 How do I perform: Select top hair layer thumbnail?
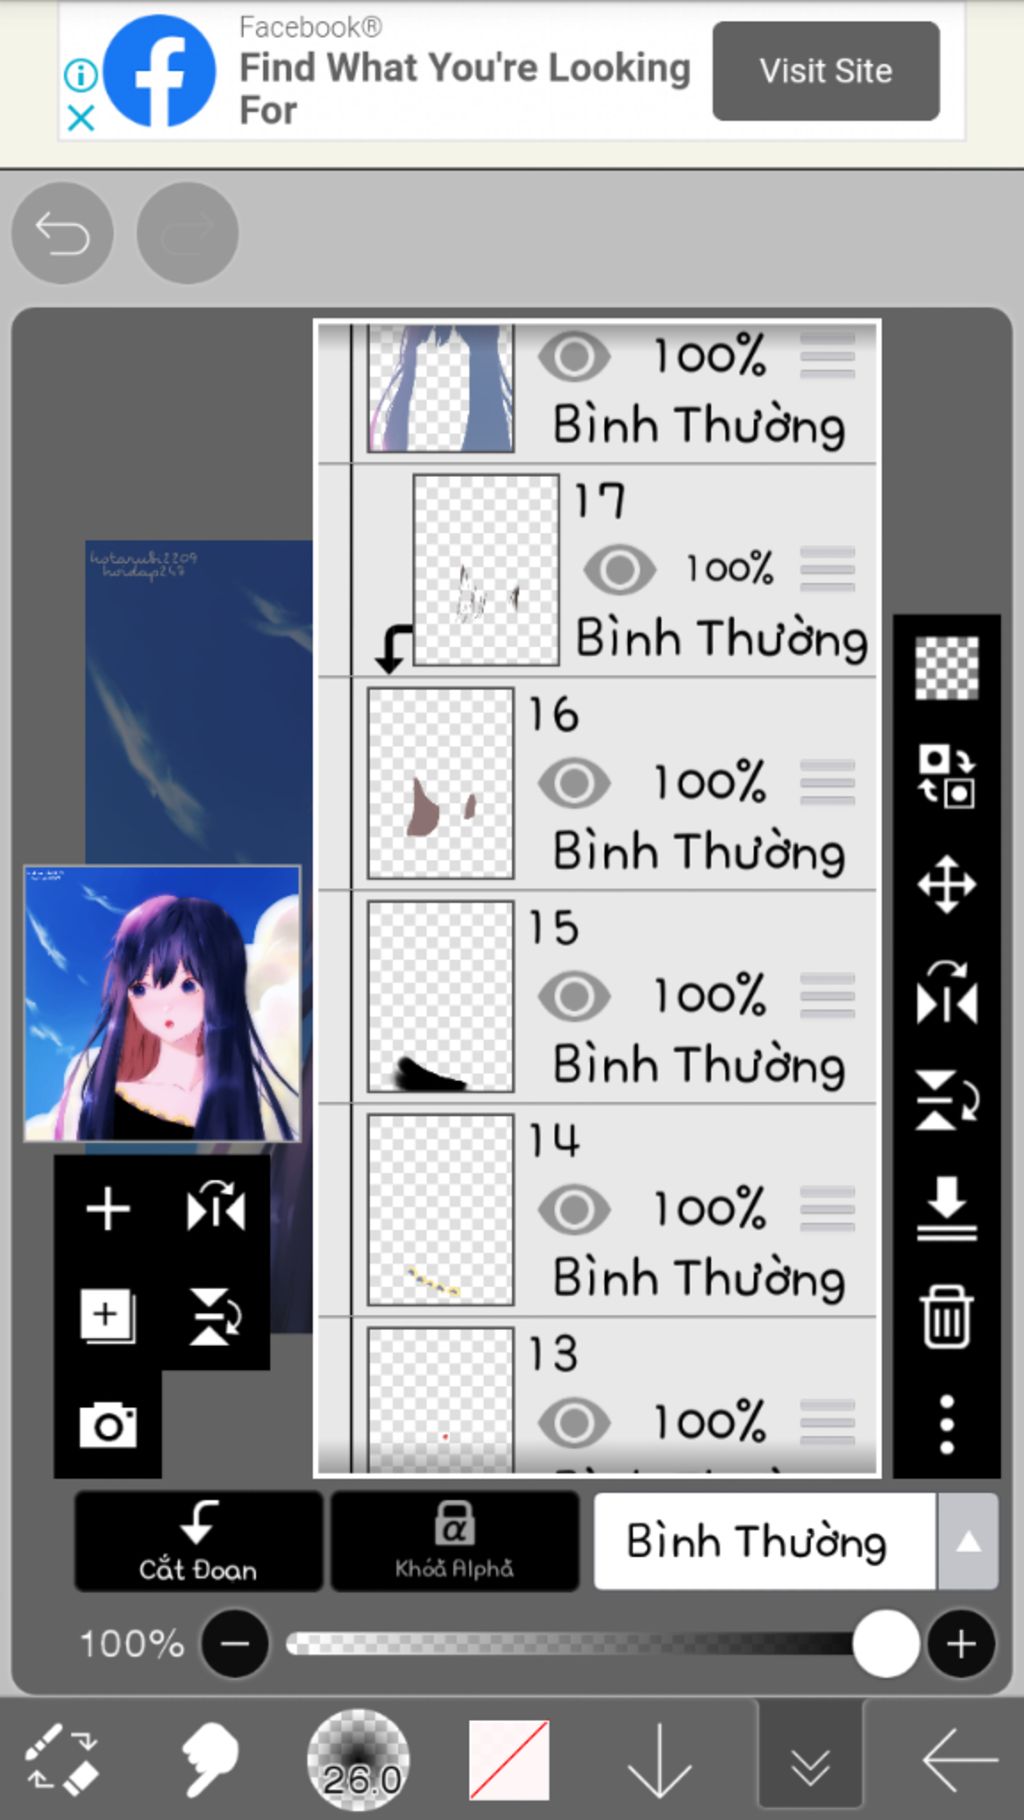441,388
